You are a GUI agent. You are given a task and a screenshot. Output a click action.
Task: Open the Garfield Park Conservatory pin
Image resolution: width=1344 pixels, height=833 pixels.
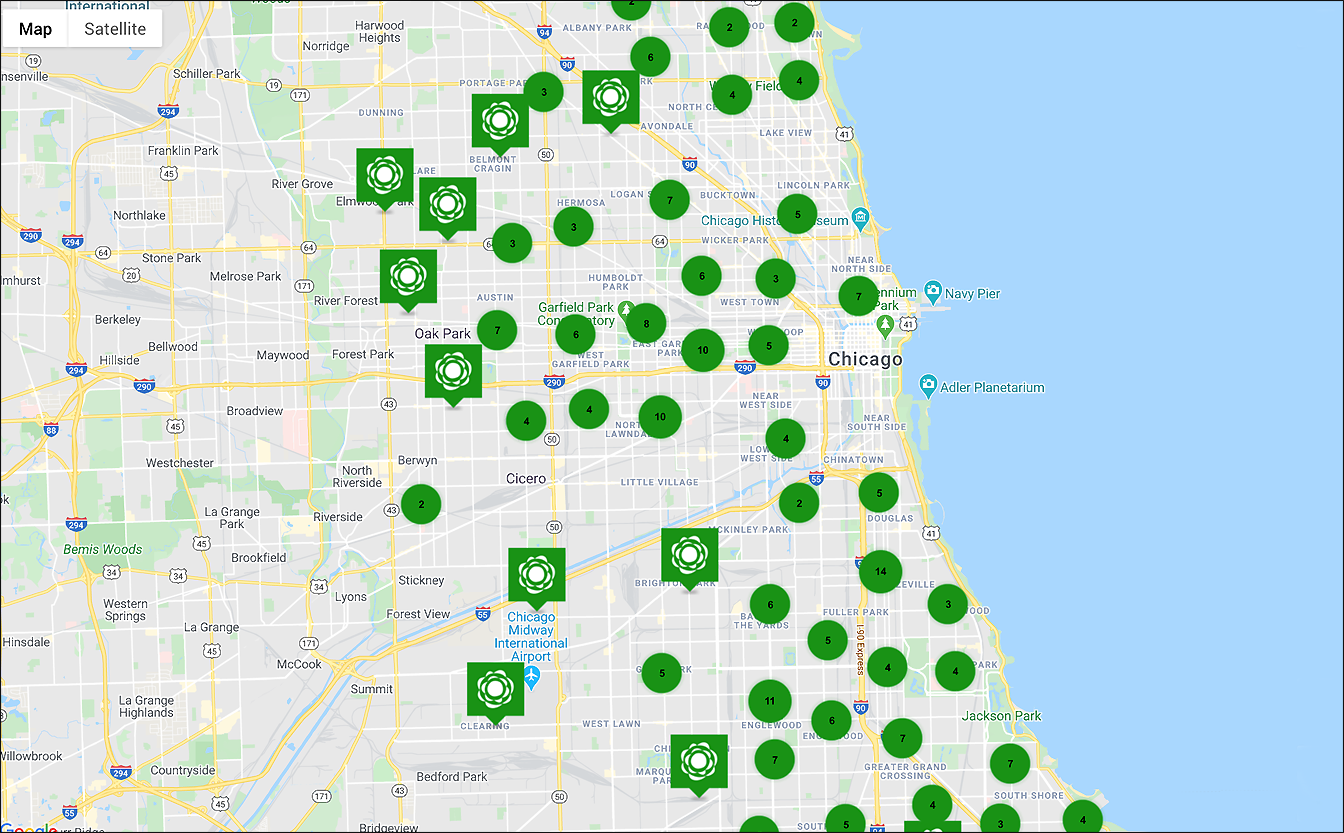626,309
